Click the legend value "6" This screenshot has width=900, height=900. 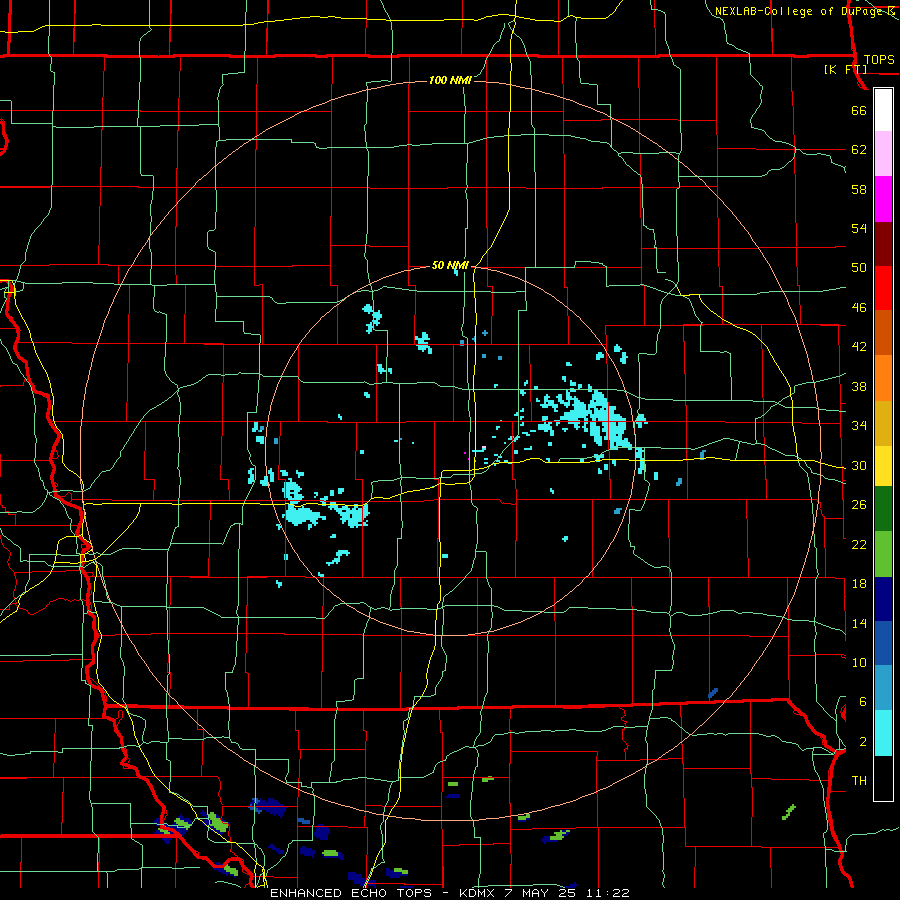[863, 702]
